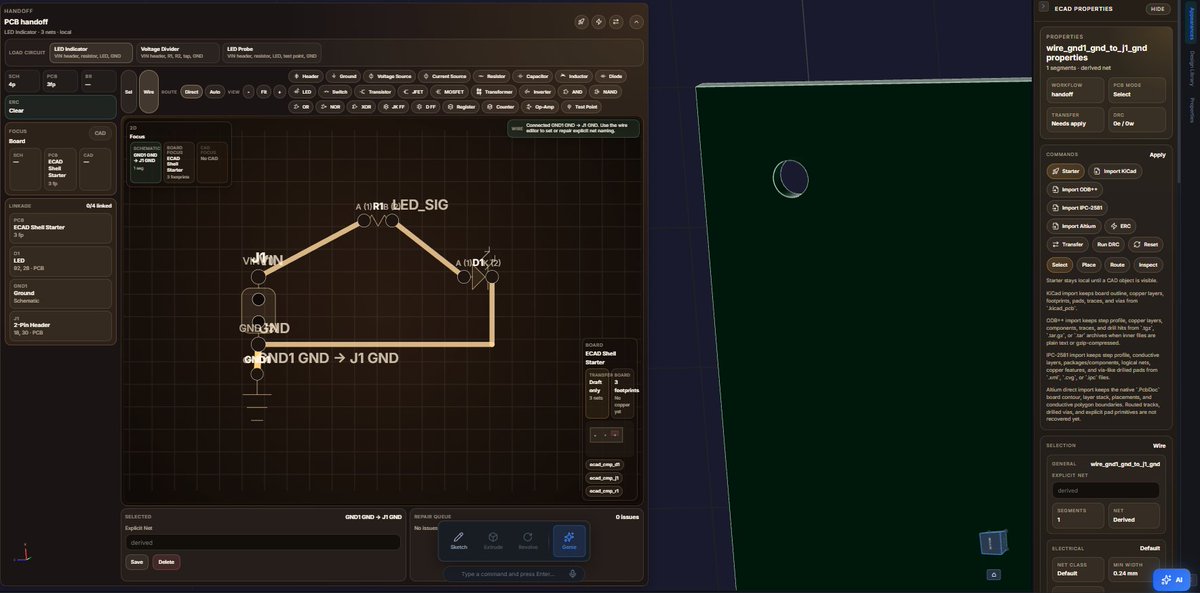
Task: Activate the Wire tool
Action: coord(148,91)
